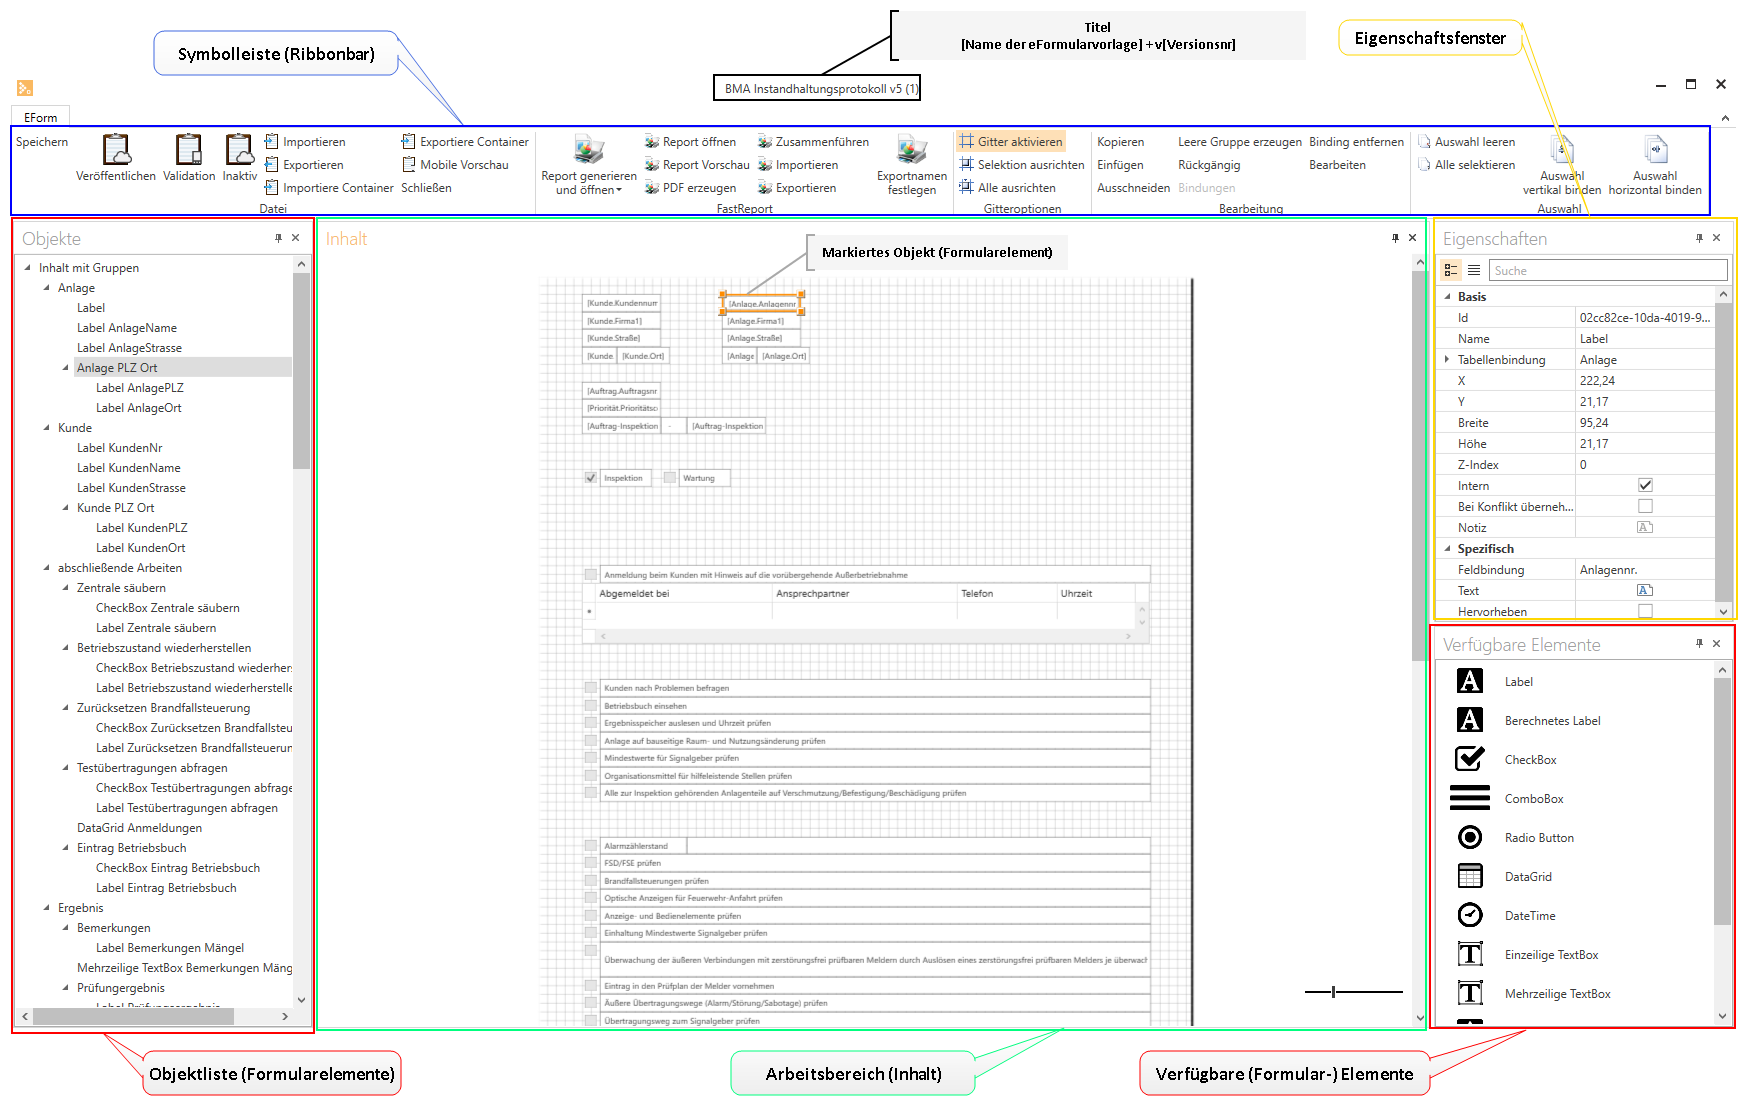The image size is (1749, 1107).
Task: Check Kunden nach Problemen befragen box
Action: [591, 688]
